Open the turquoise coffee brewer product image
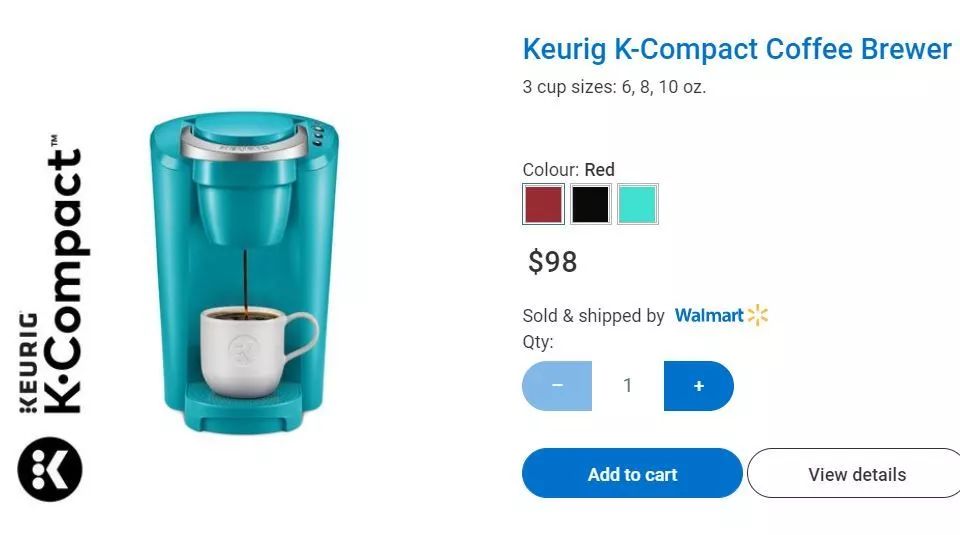Viewport: 960px width, 535px height. click(x=244, y=273)
